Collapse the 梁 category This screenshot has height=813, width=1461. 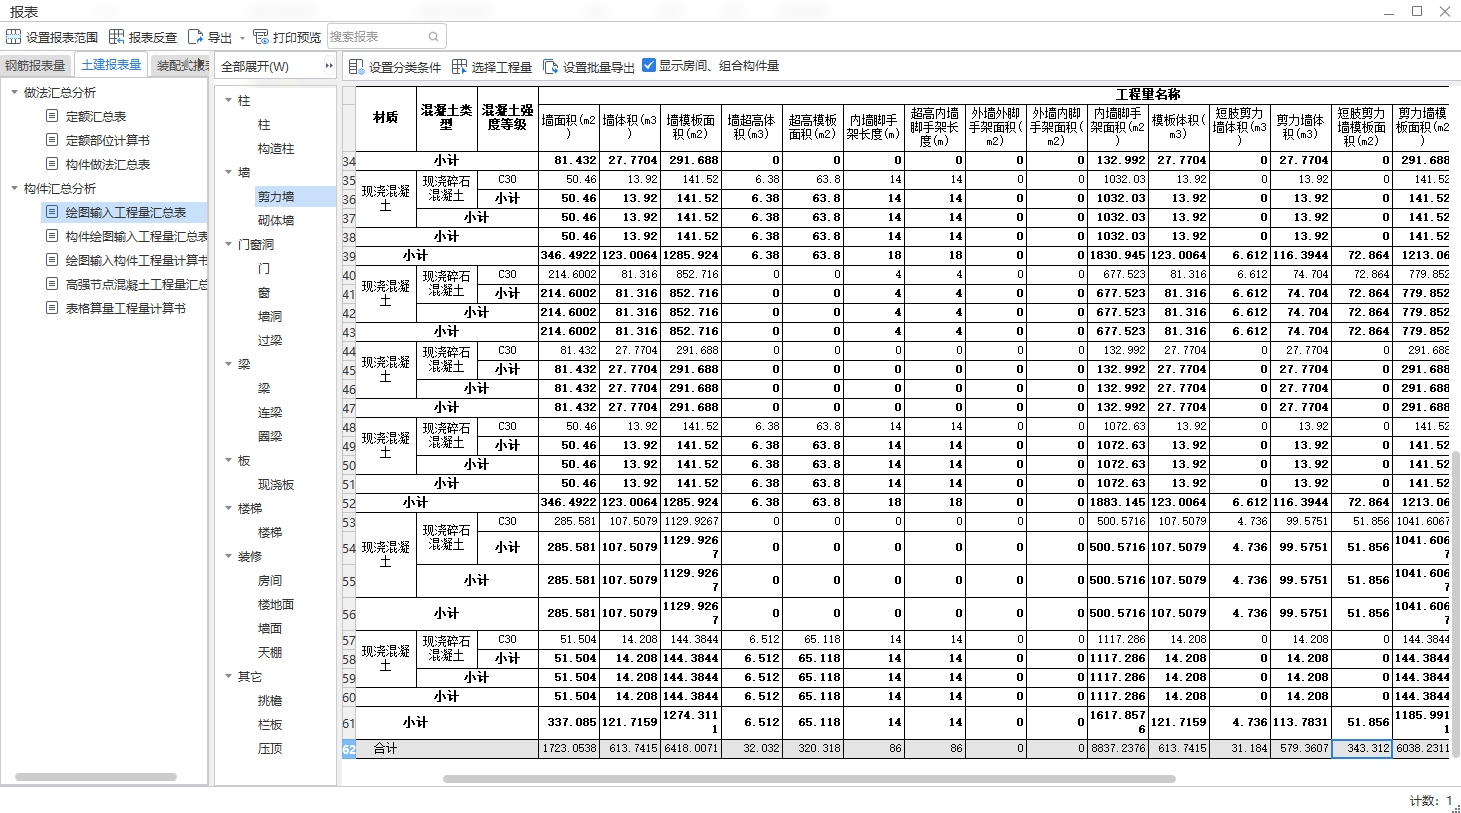tap(228, 364)
